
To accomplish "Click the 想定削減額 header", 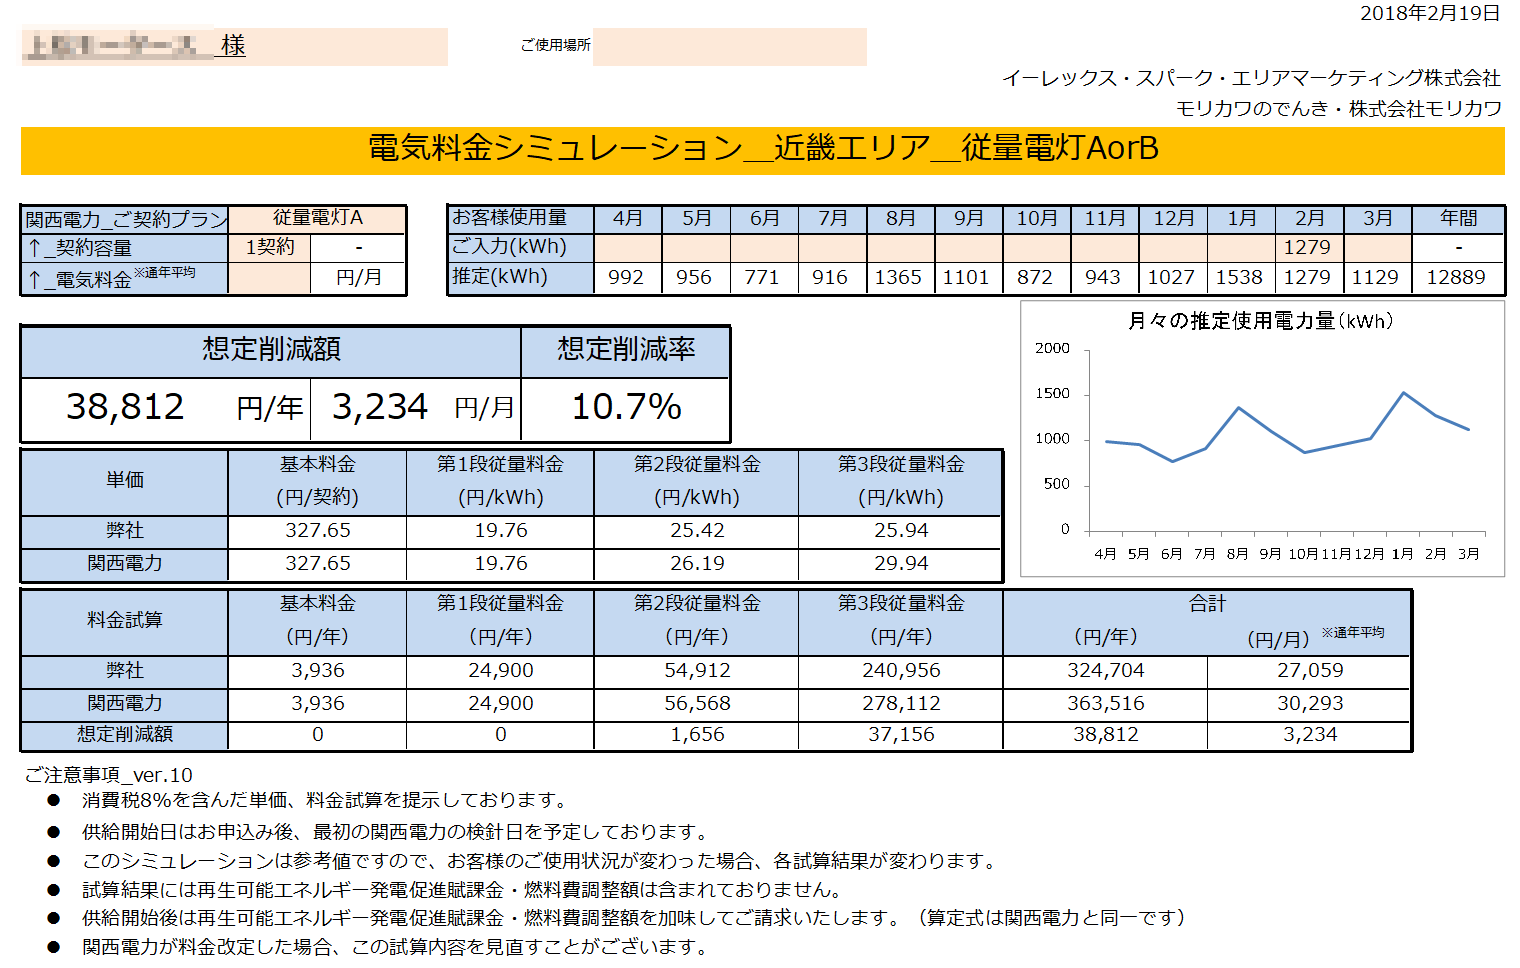I will click(271, 350).
